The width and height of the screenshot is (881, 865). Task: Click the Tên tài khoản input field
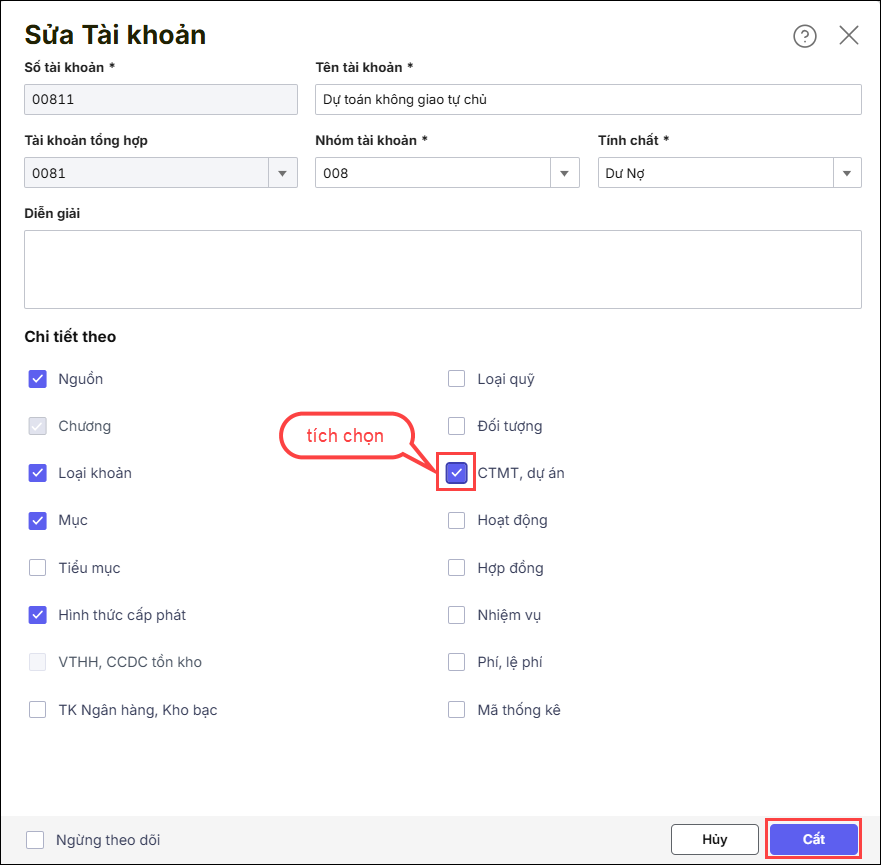tap(588, 100)
